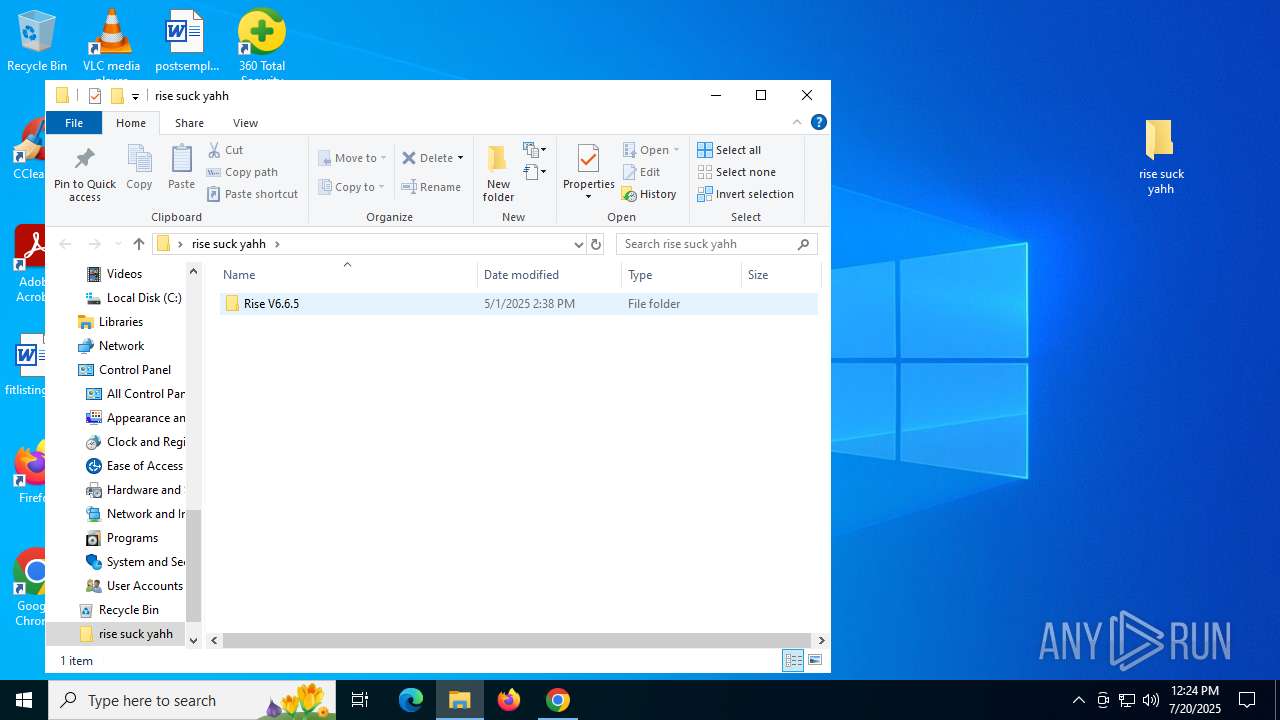The image size is (1280, 720).
Task: Create a New folder from ribbon
Action: coord(498,173)
